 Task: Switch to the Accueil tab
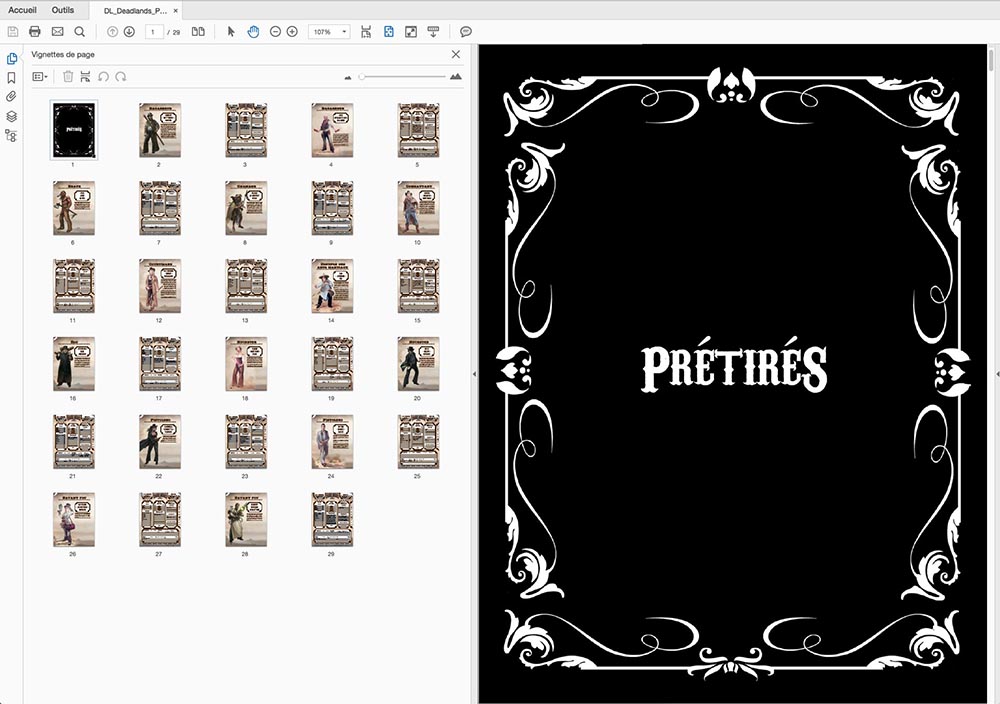(x=22, y=9)
